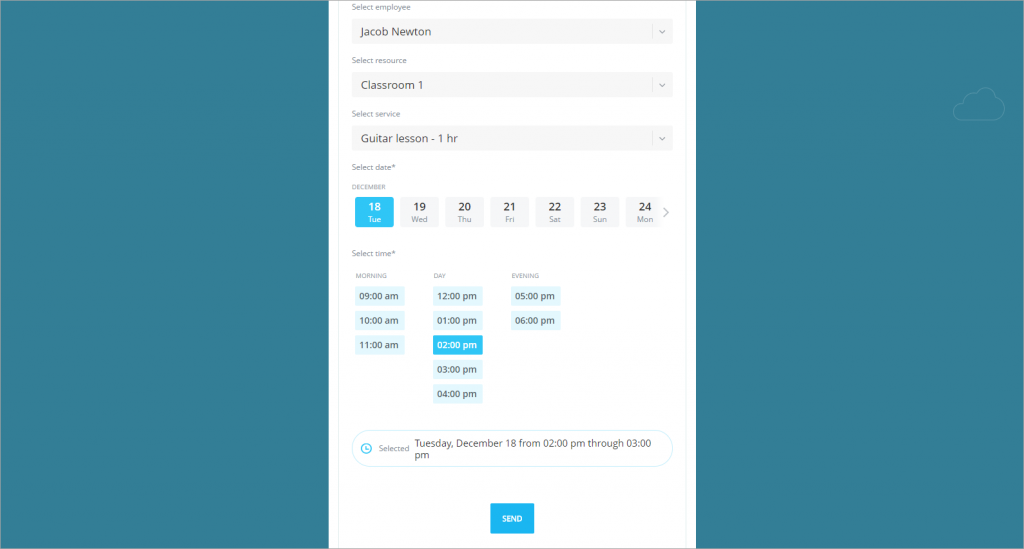Screen dimensions: 1024x549
Task: Click the Select resource label
Action: [379, 60]
